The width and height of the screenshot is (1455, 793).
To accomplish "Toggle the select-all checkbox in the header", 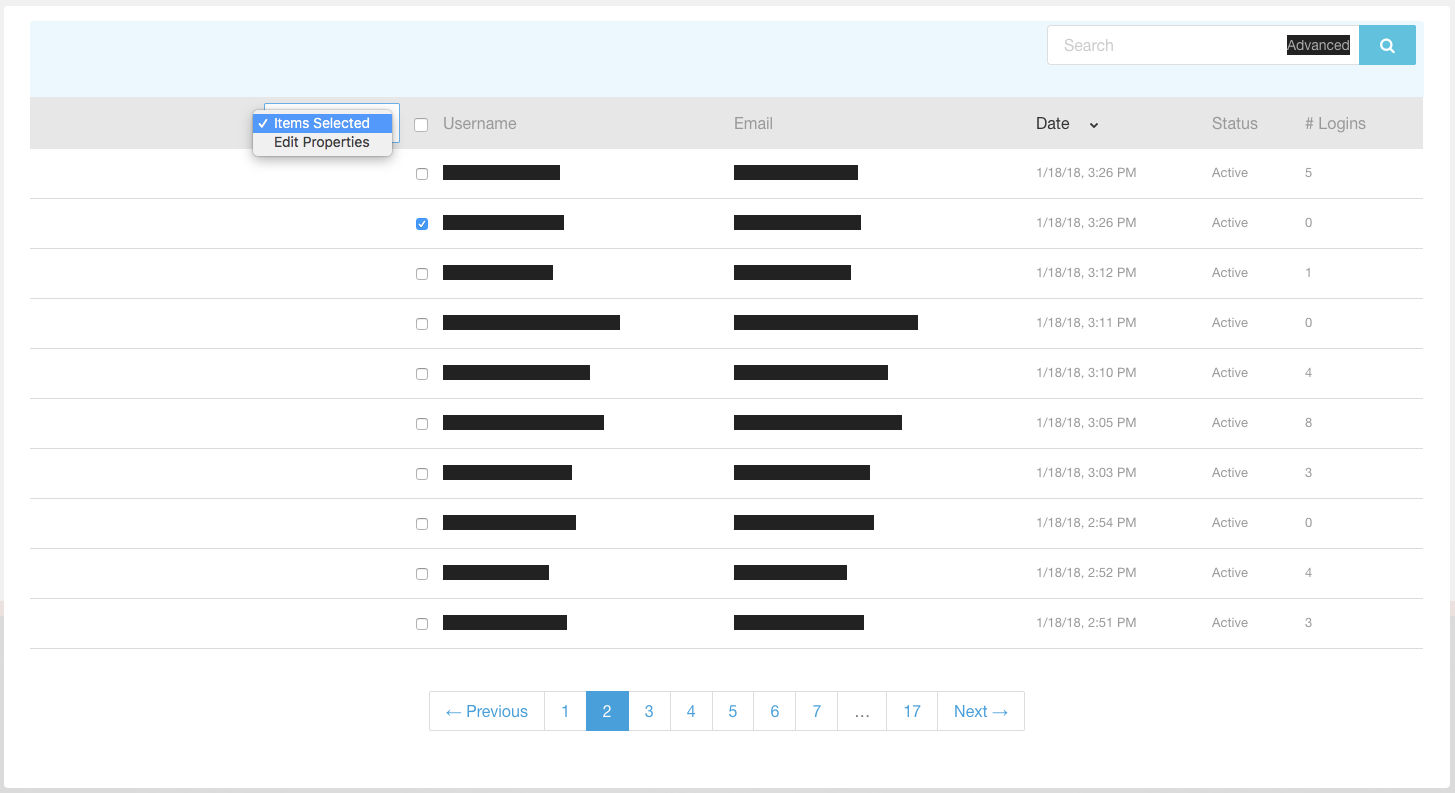I will click(x=421, y=124).
